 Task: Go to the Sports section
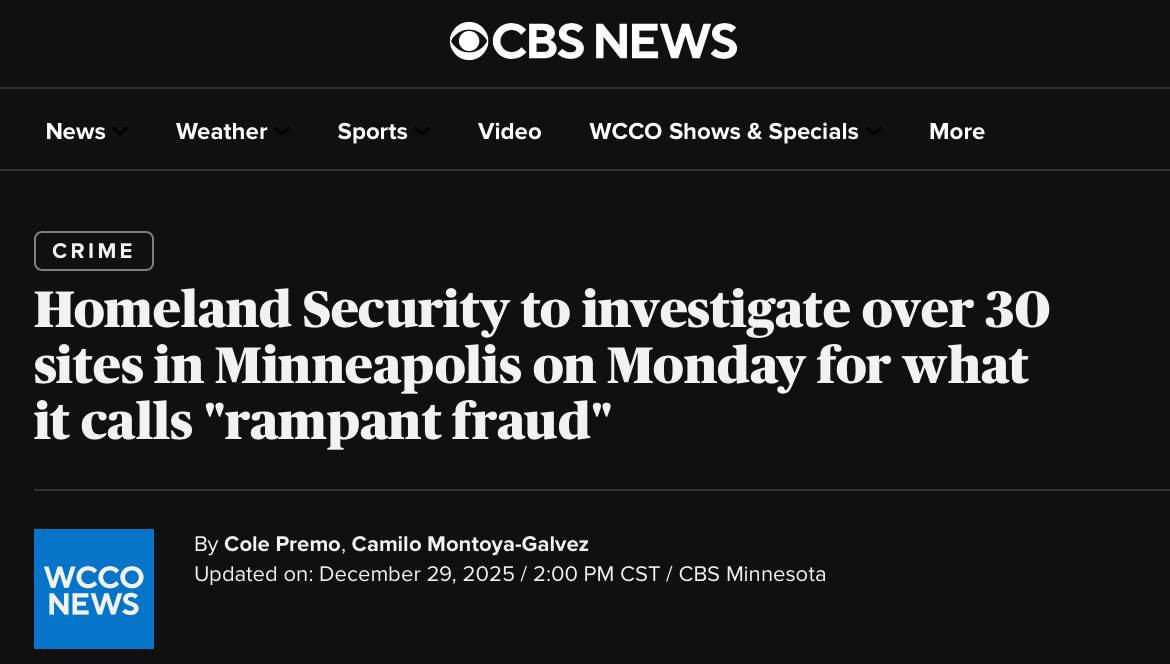point(372,131)
